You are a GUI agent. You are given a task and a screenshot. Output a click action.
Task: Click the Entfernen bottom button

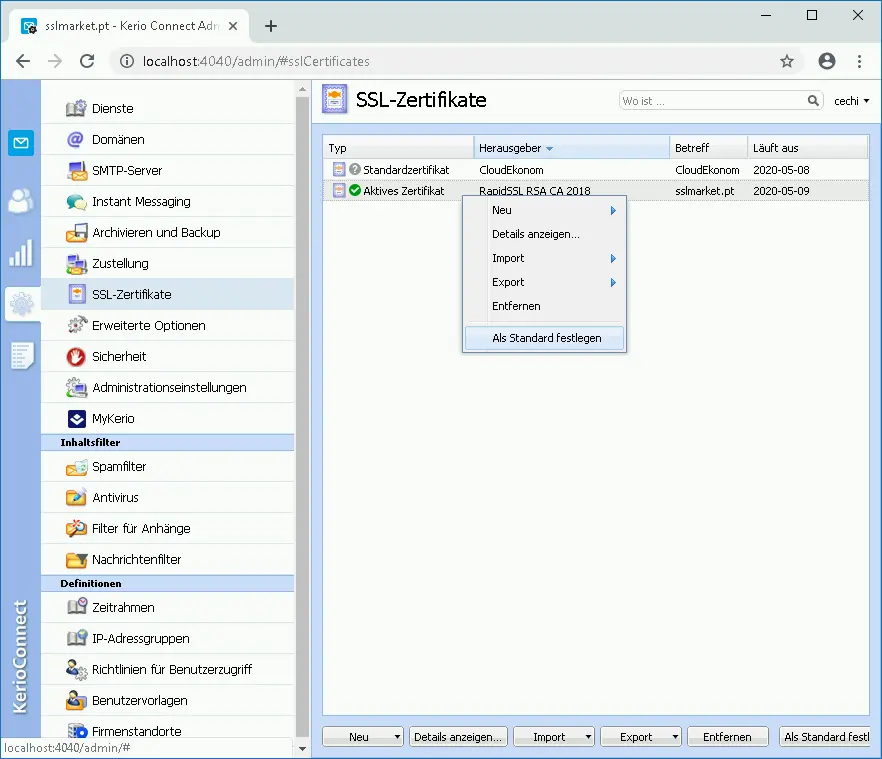[x=727, y=736]
